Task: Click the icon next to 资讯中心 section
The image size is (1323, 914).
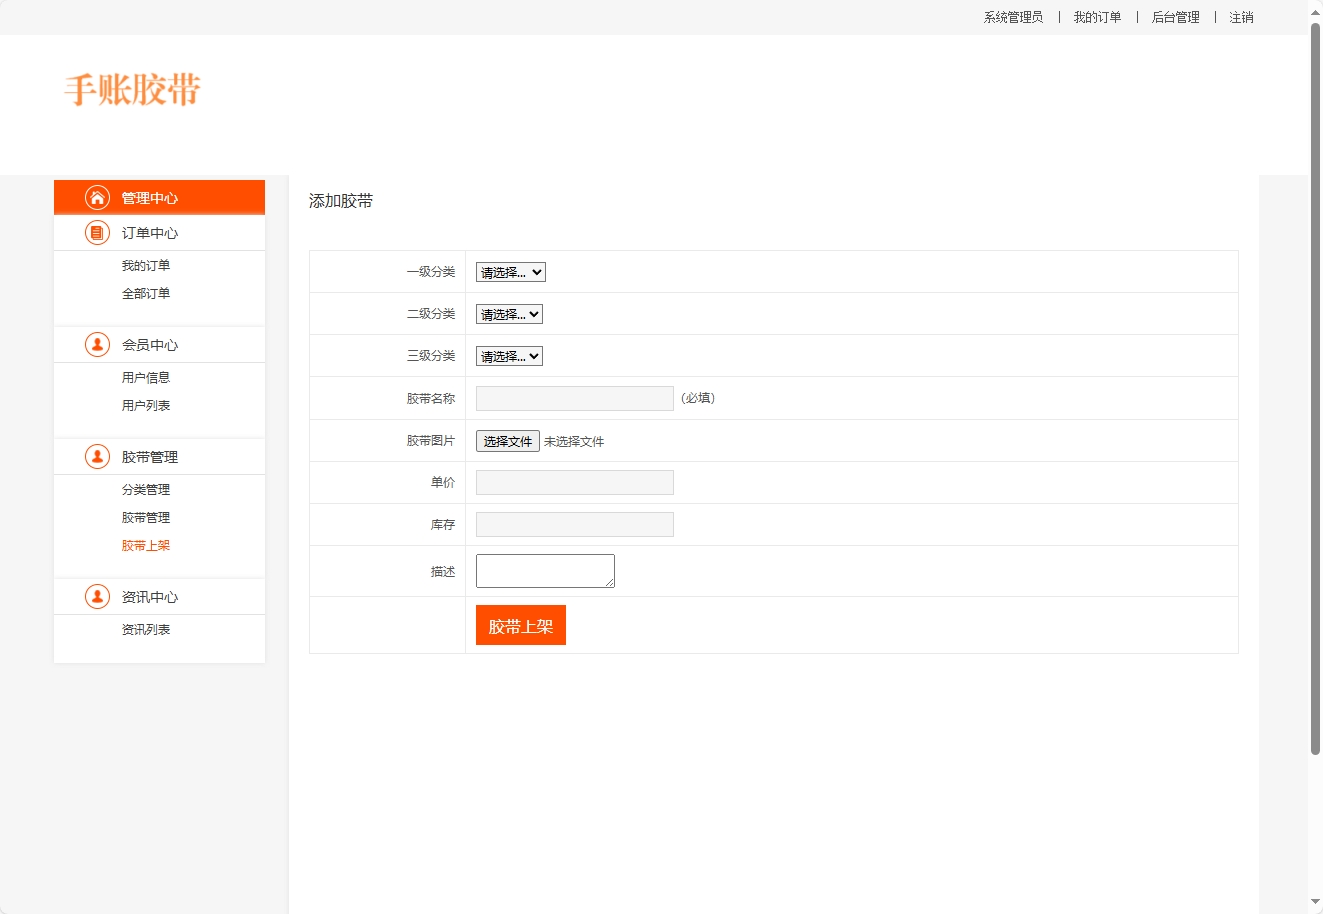Action: click(96, 596)
